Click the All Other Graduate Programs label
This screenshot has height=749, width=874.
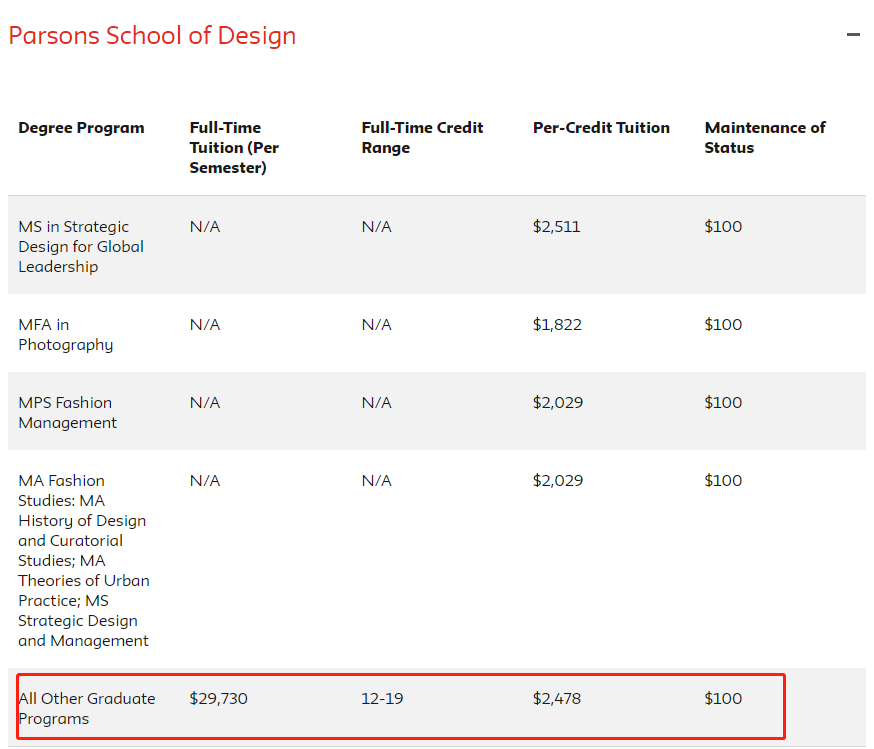pyautogui.click(x=87, y=708)
